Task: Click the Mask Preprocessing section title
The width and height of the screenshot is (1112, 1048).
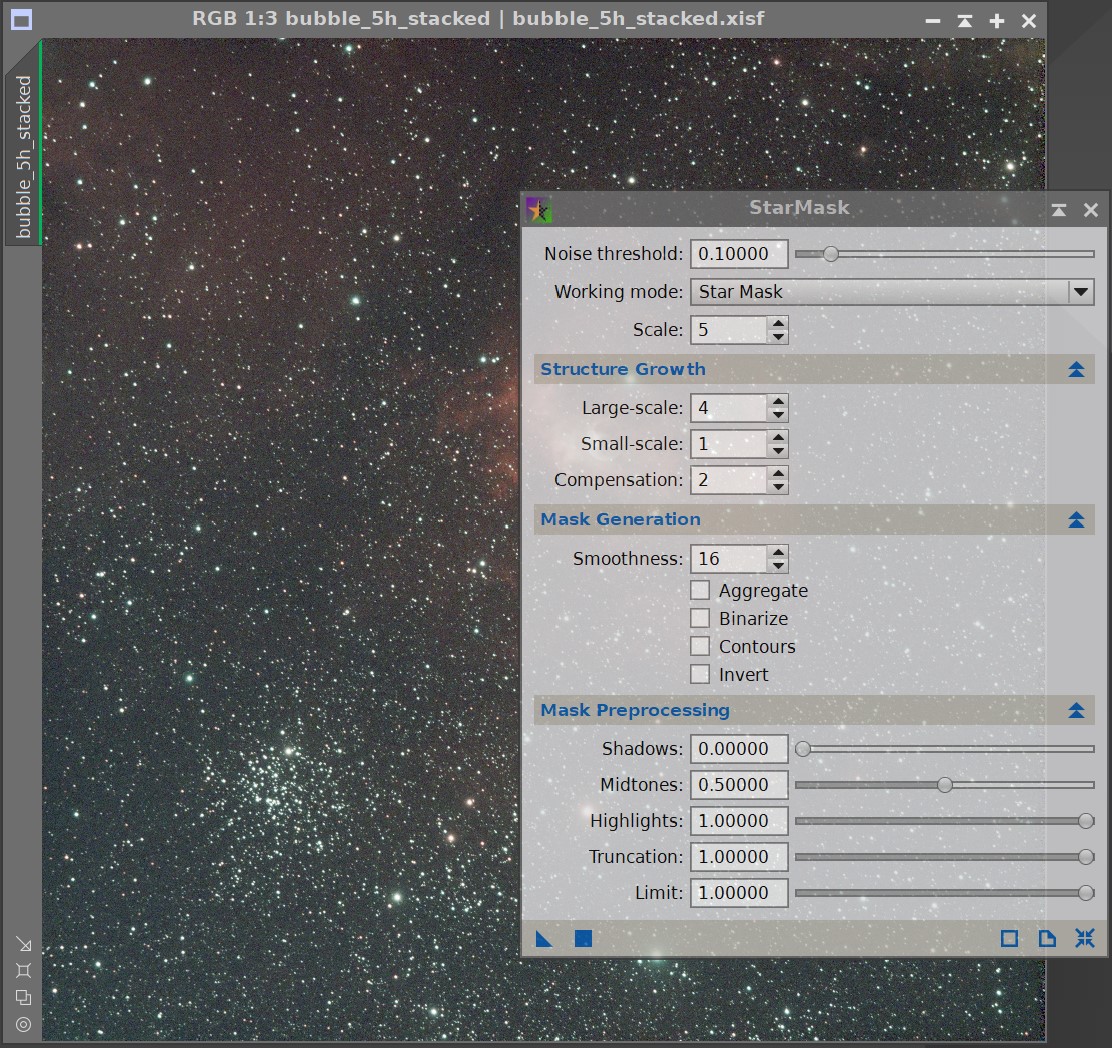Action: [635, 710]
